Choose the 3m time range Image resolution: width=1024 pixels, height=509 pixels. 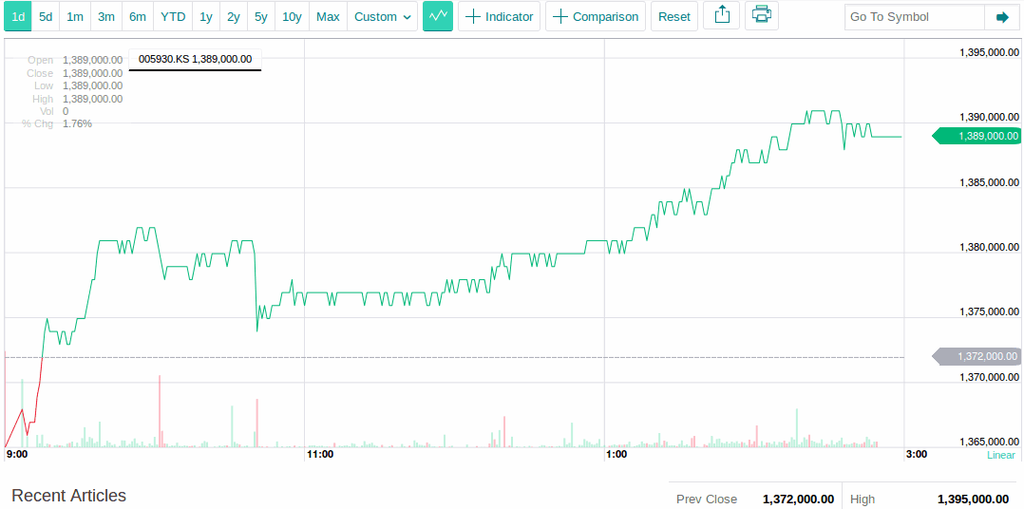[x=106, y=16]
